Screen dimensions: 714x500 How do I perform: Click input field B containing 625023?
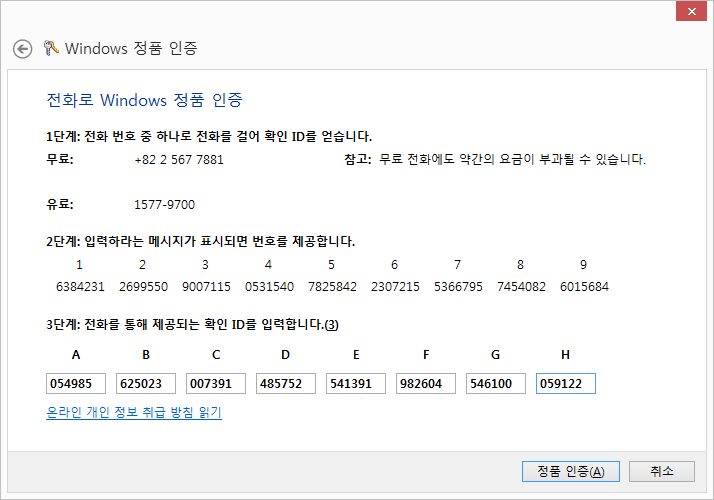(146, 383)
